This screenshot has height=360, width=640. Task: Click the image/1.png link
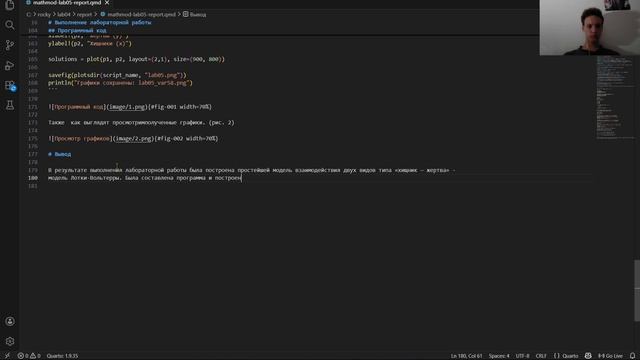point(127,107)
